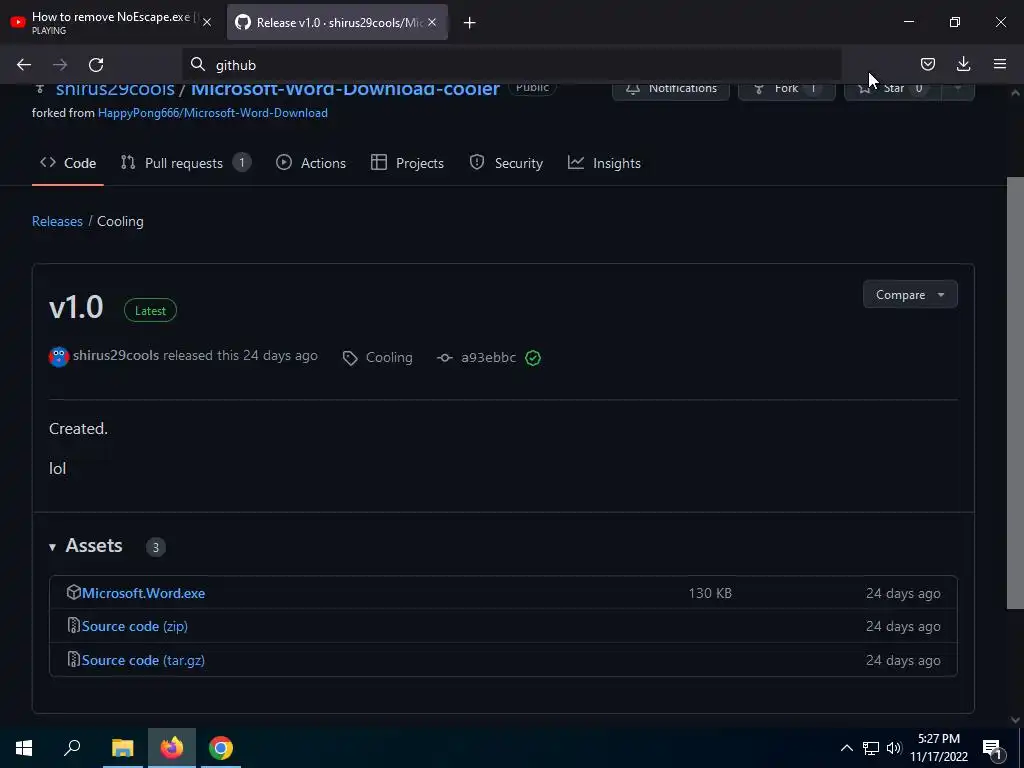Click the green verified check icon
Viewport: 1024px width, 768px height.
pos(533,358)
